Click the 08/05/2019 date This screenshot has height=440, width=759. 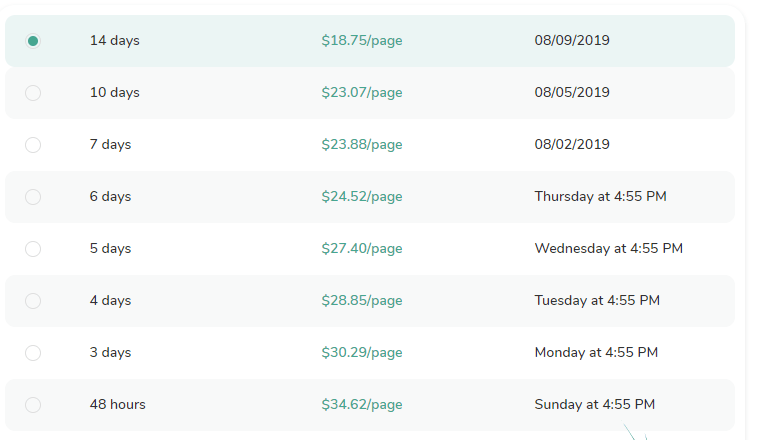pos(572,92)
